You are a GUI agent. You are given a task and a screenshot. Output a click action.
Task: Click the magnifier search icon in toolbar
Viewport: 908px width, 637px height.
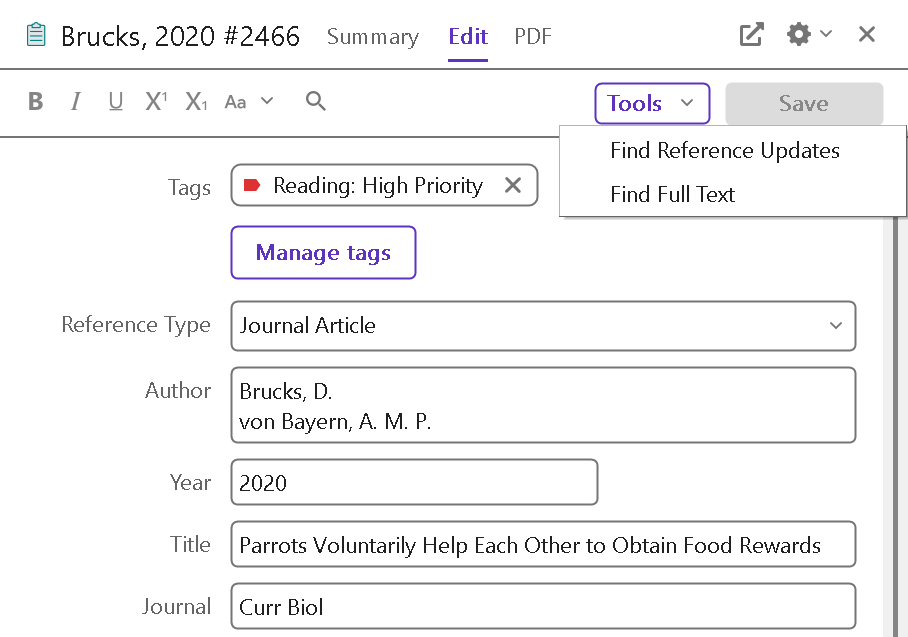(x=316, y=102)
